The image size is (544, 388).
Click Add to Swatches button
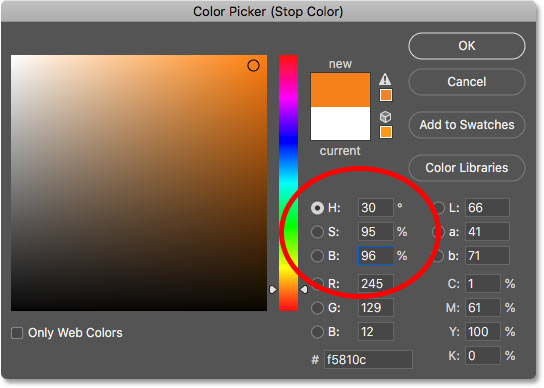[467, 125]
